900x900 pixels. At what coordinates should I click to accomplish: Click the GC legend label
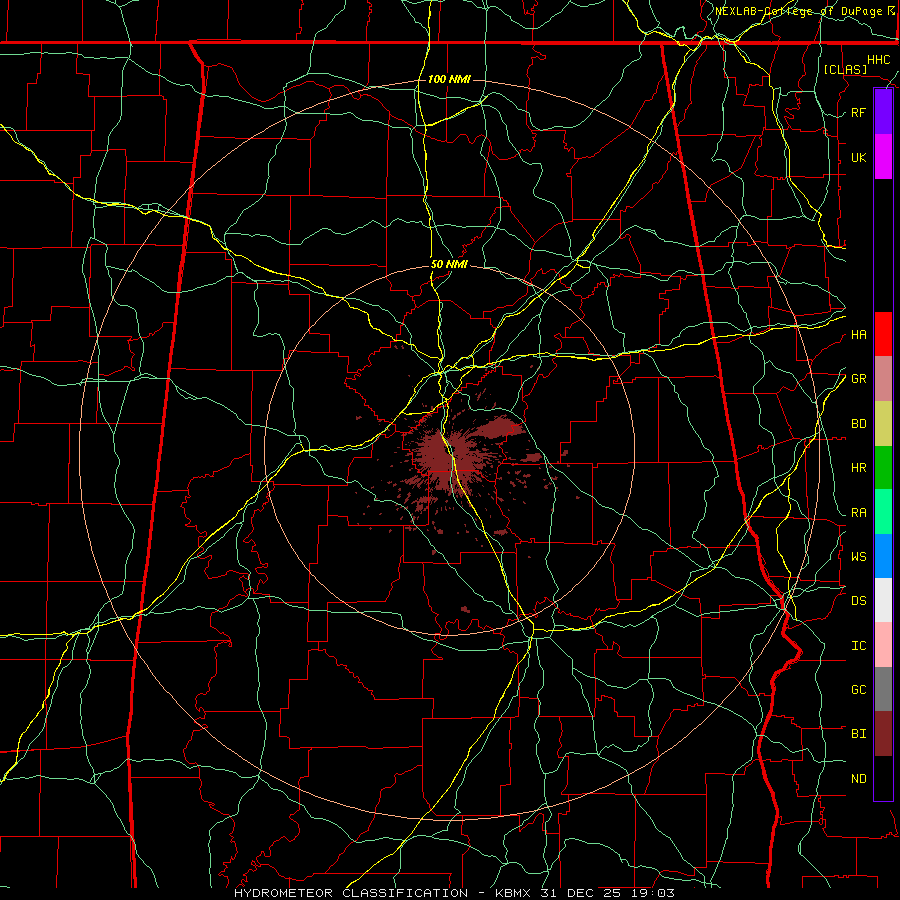[858, 689]
